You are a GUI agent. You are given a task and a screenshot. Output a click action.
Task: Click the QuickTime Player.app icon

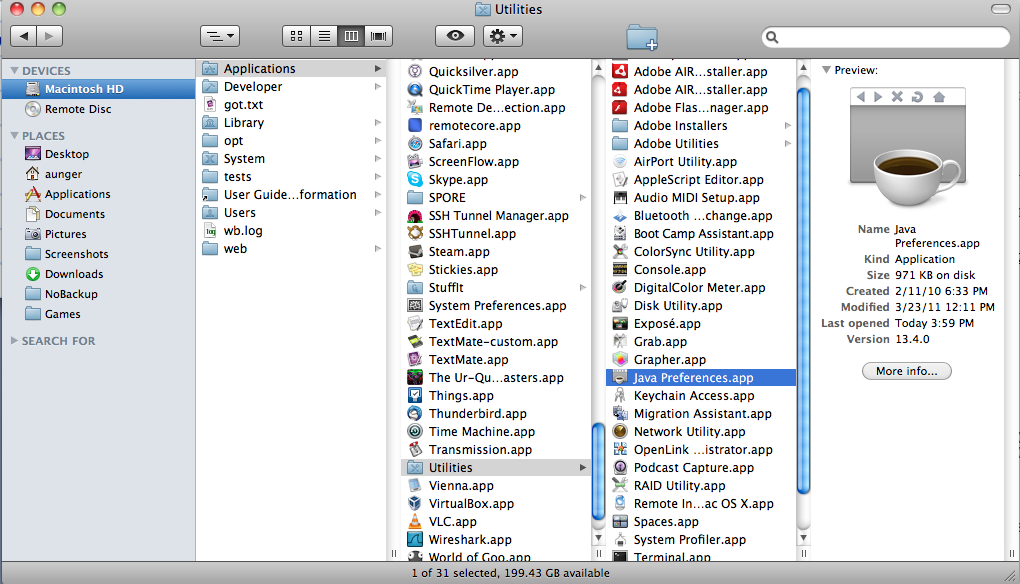415,90
